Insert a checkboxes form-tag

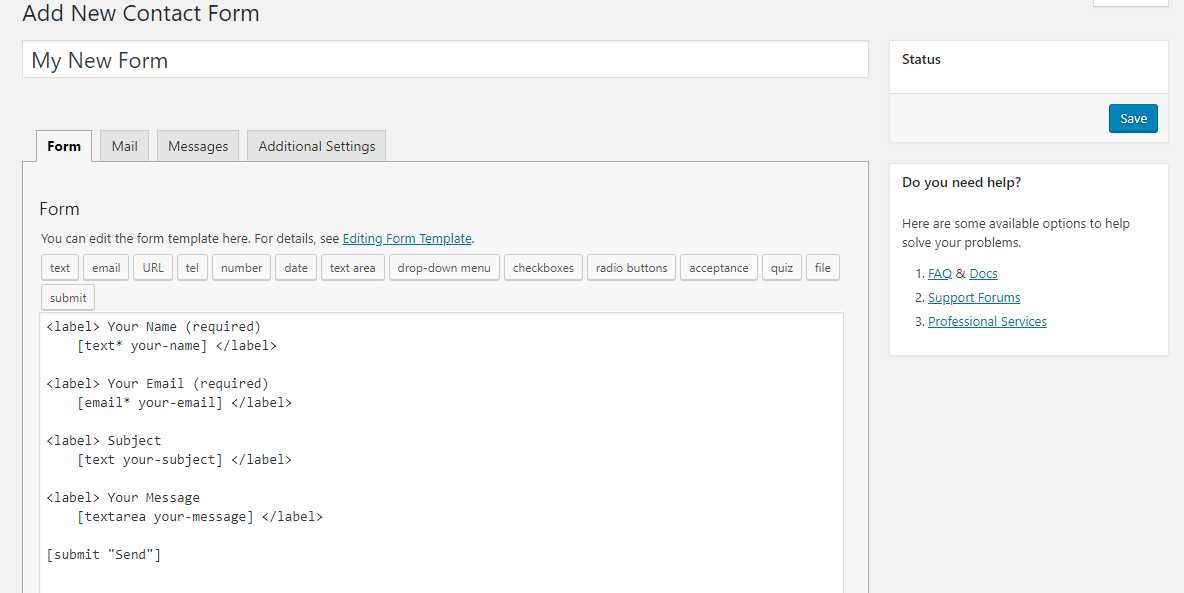click(x=543, y=267)
